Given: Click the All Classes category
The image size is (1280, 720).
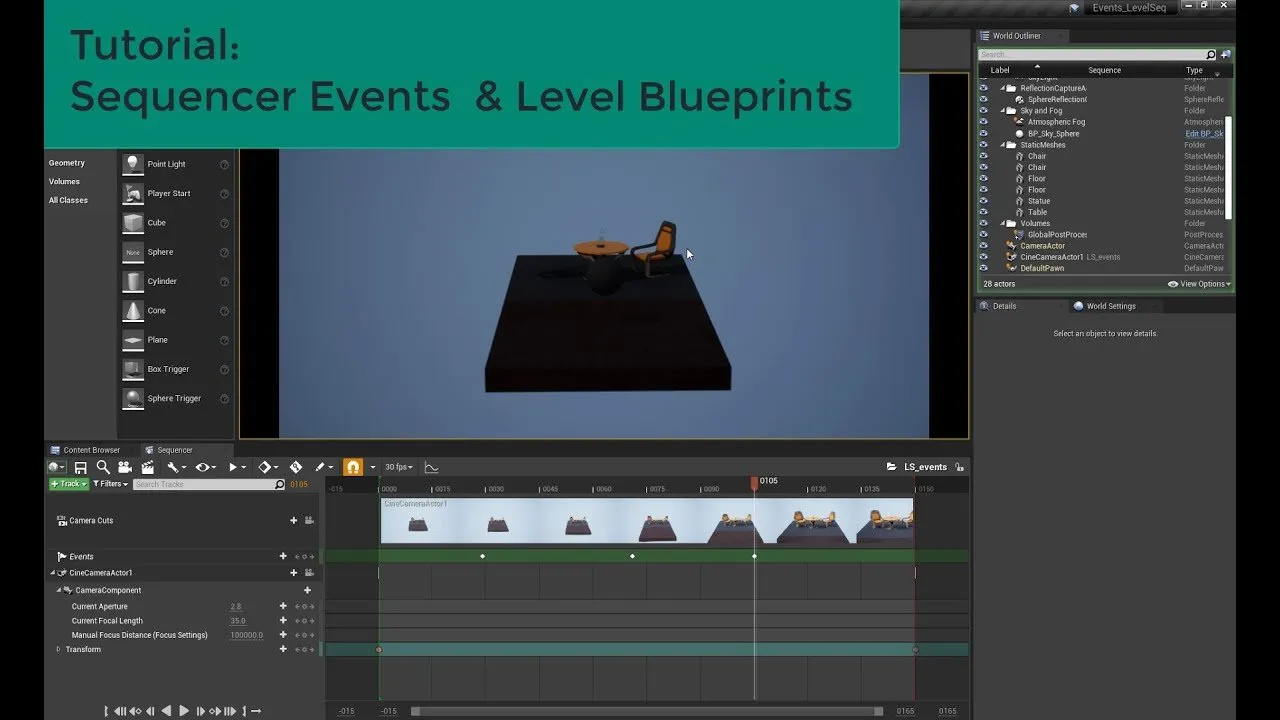Looking at the screenshot, I should tap(68, 200).
